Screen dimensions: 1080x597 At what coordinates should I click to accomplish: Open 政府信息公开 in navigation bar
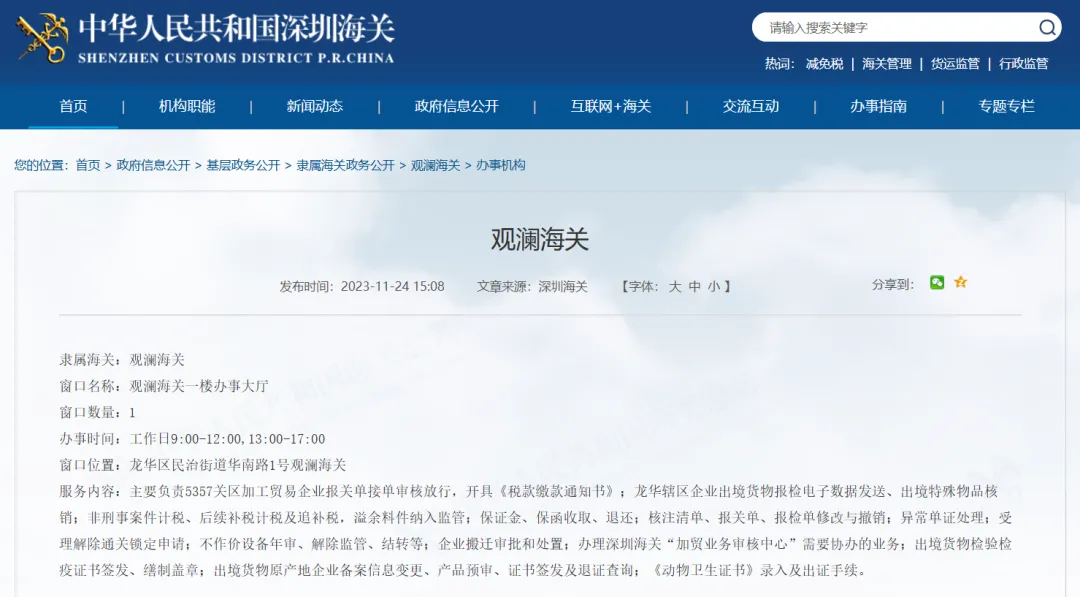[x=457, y=106]
